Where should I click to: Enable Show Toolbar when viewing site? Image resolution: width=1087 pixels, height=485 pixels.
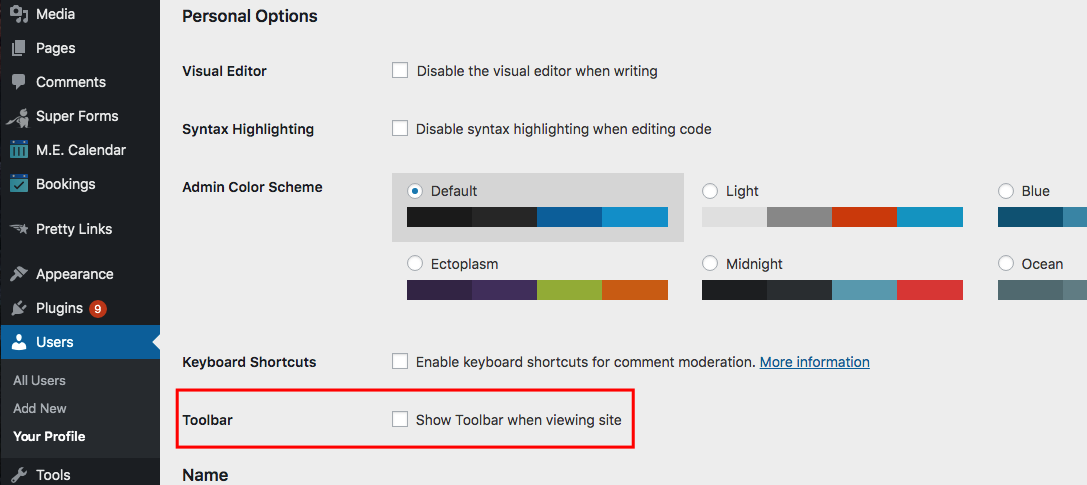click(400, 419)
